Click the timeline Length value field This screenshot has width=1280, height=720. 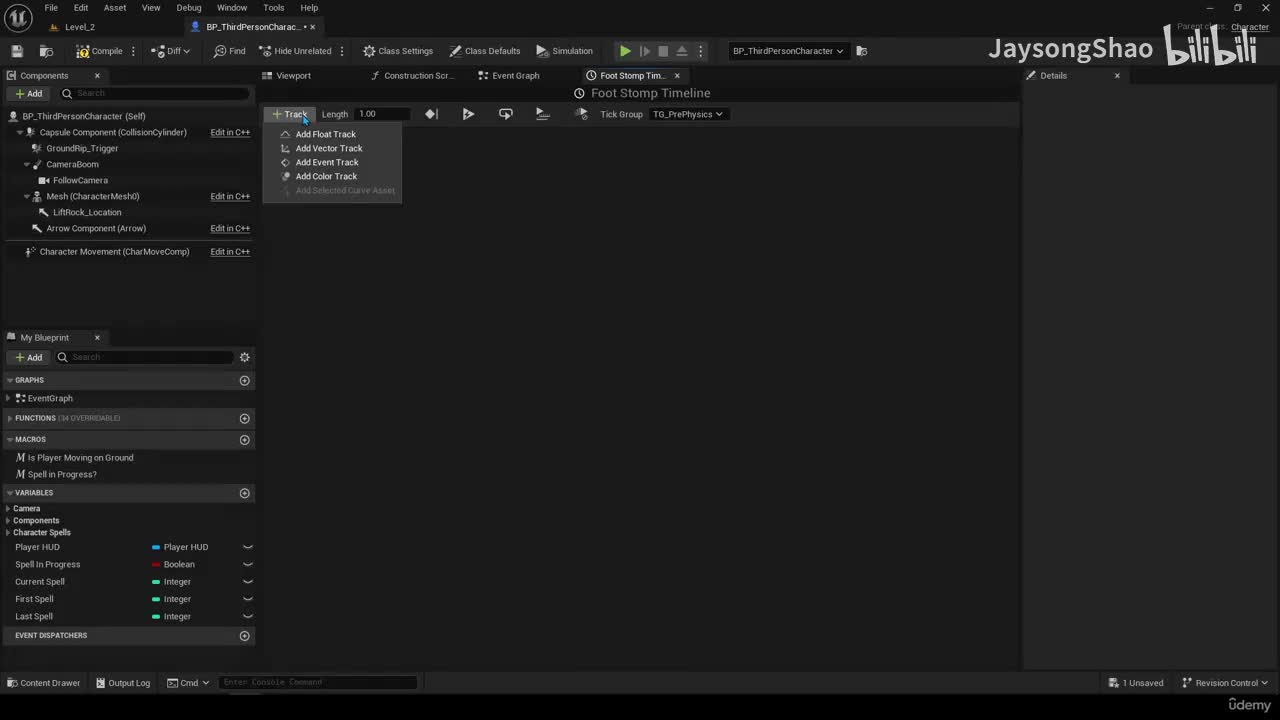384,114
